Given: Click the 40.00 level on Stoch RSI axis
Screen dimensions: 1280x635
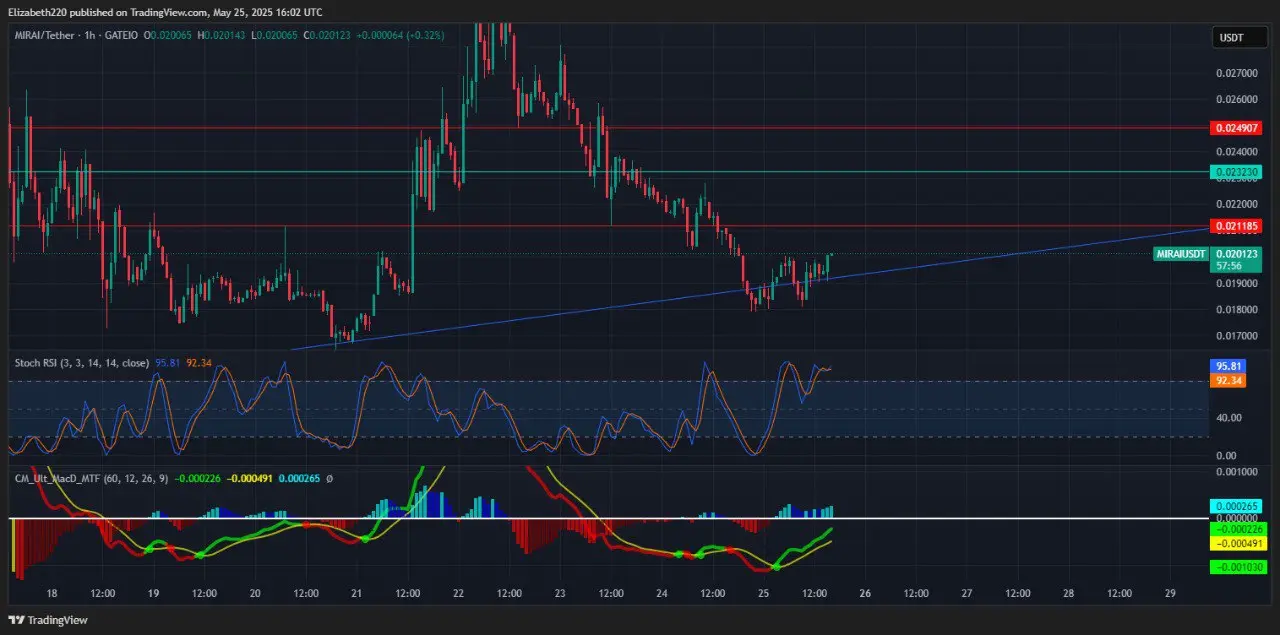Looking at the screenshot, I should tap(1229, 418).
